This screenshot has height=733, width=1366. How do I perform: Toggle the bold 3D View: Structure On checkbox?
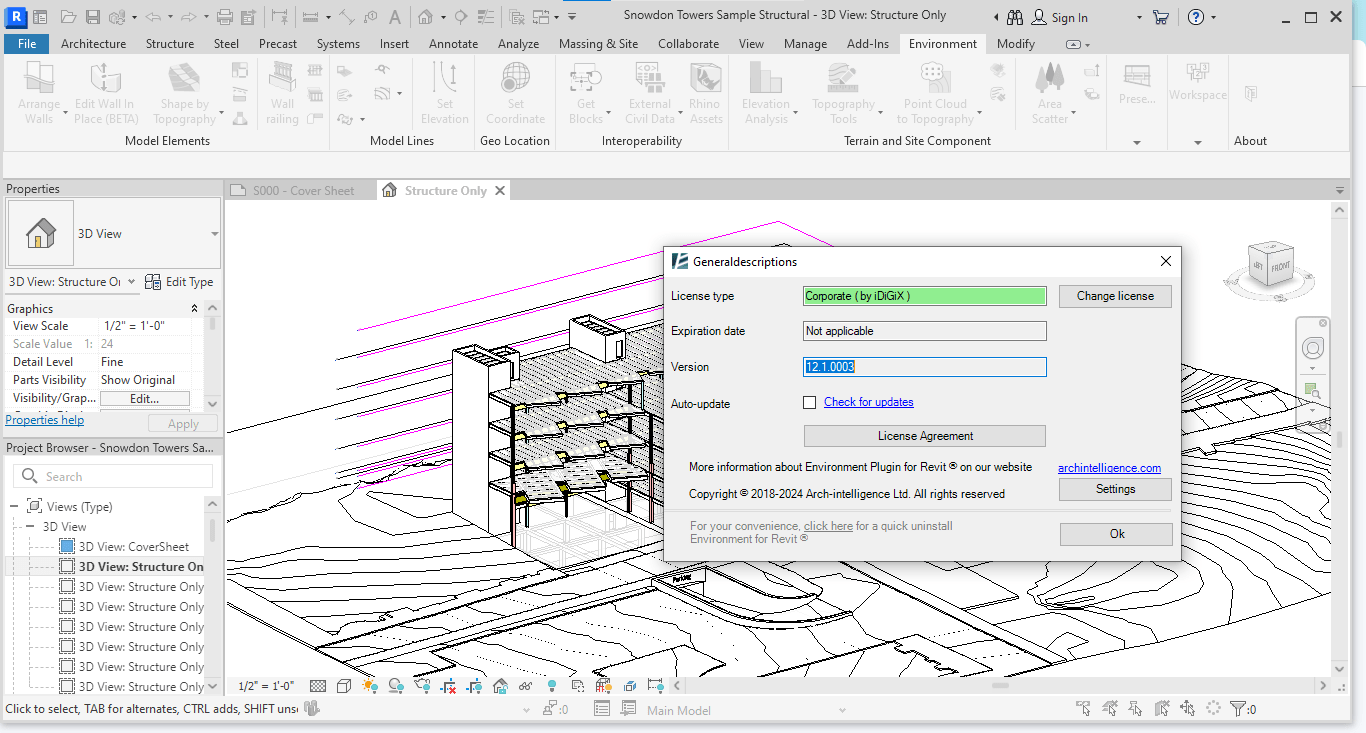click(67, 567)
